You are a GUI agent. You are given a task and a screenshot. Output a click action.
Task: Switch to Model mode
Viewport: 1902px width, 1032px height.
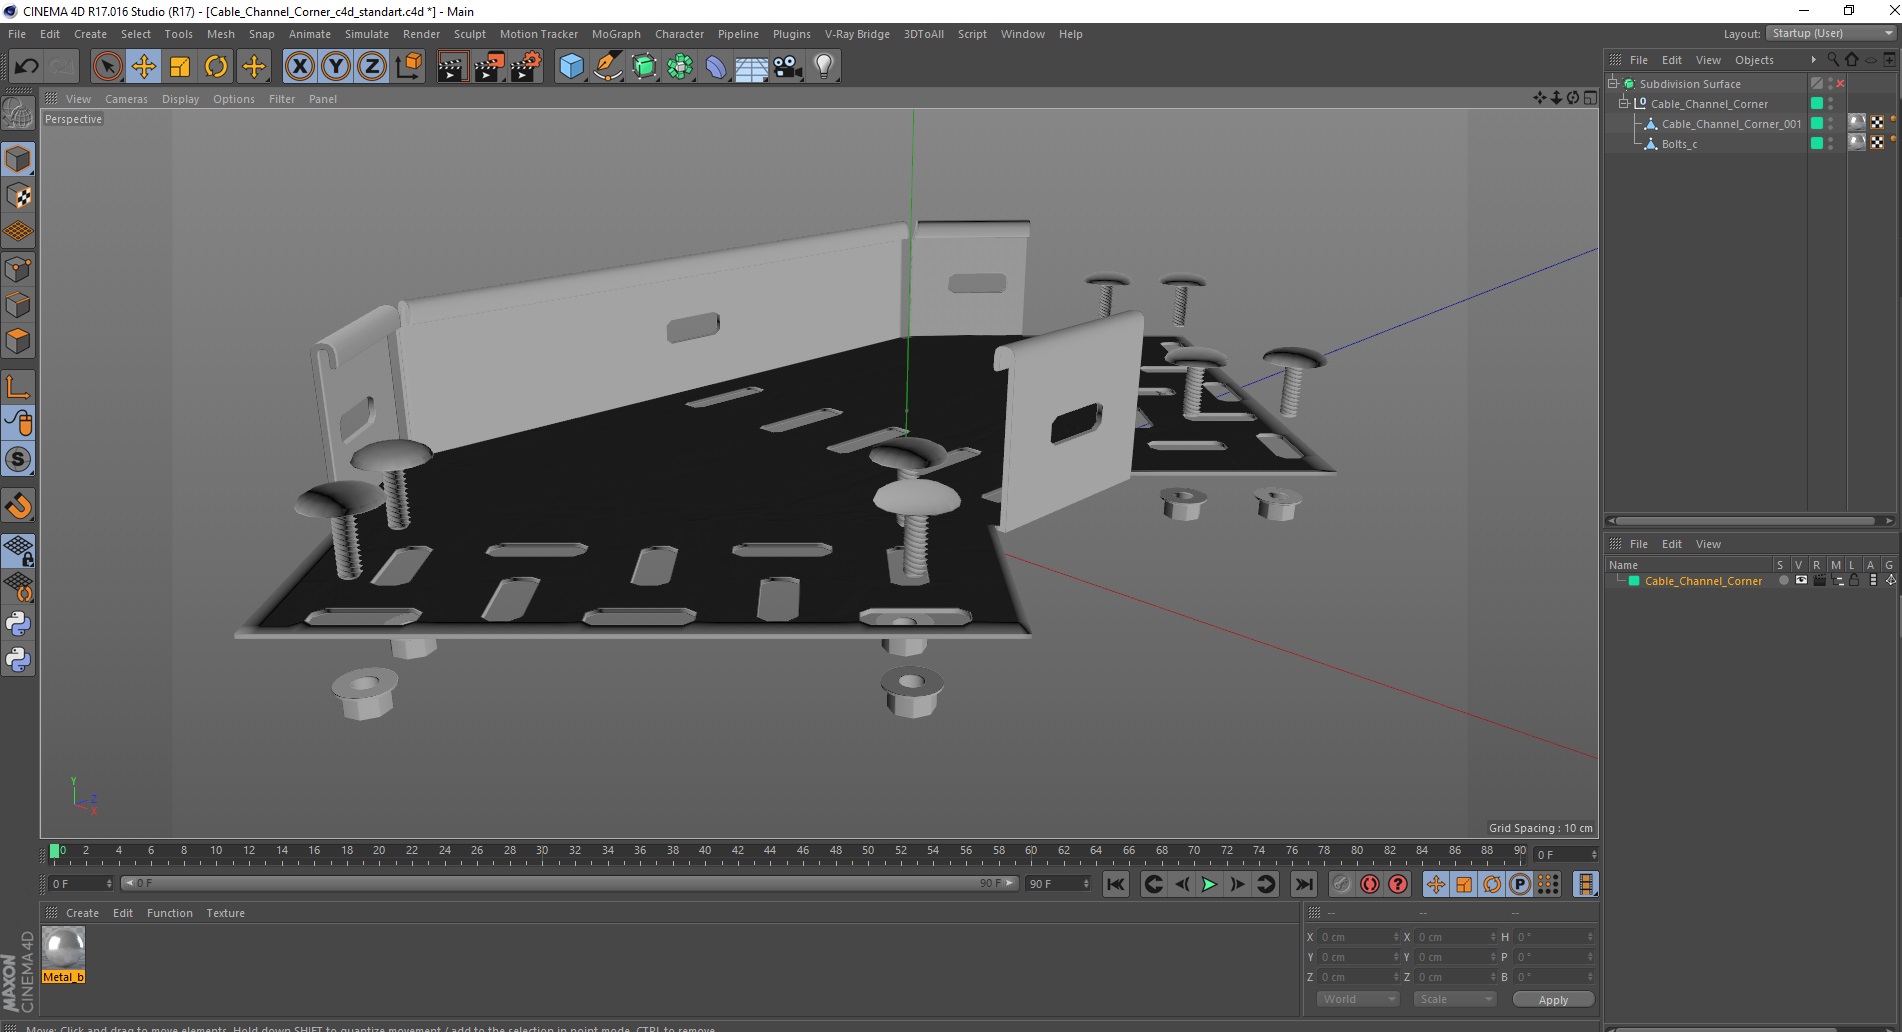coord(18,160)
